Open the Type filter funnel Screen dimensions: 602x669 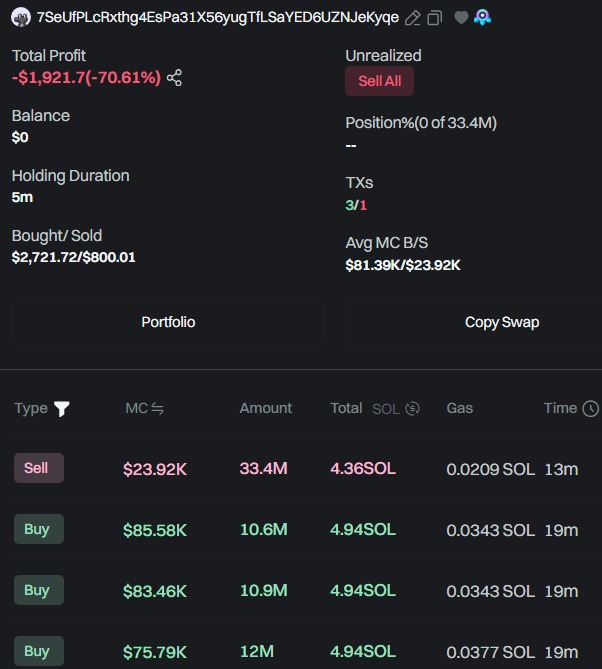tap(62, 408)
